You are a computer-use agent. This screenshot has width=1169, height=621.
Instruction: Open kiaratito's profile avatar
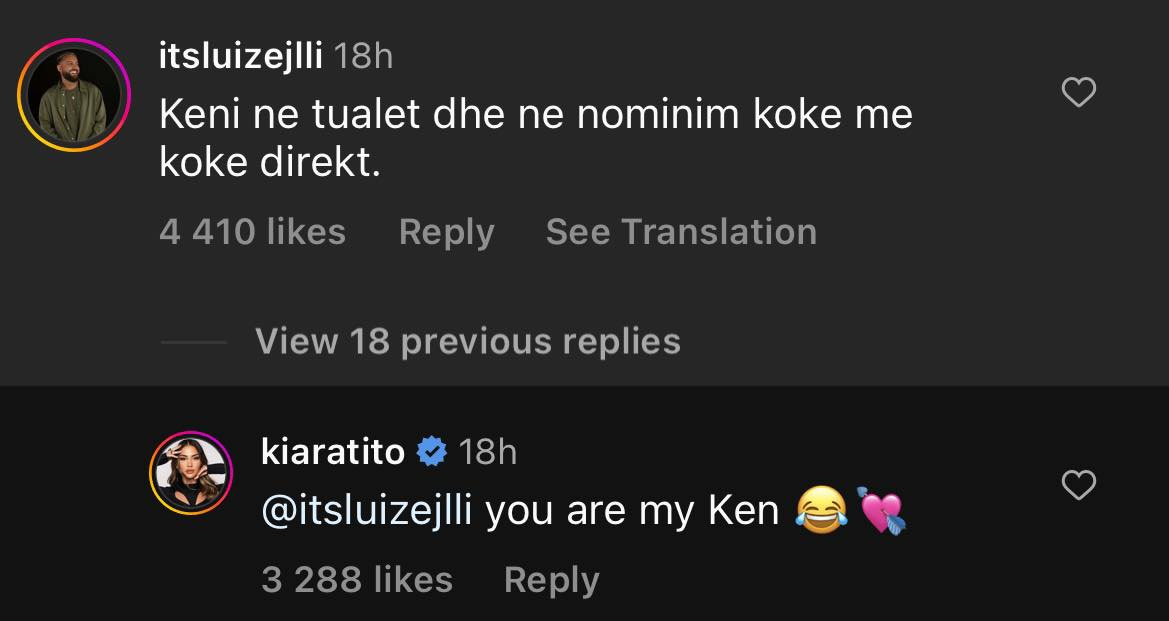(x=190, y=472)
